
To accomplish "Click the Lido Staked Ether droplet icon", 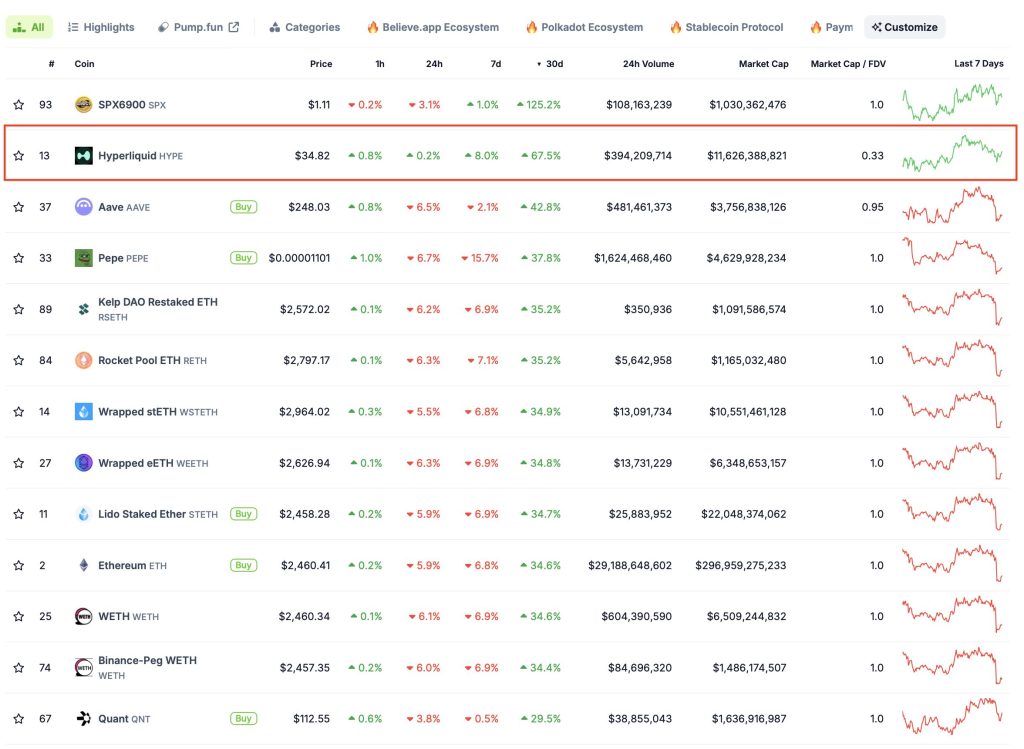I will [x=84, y=514].
